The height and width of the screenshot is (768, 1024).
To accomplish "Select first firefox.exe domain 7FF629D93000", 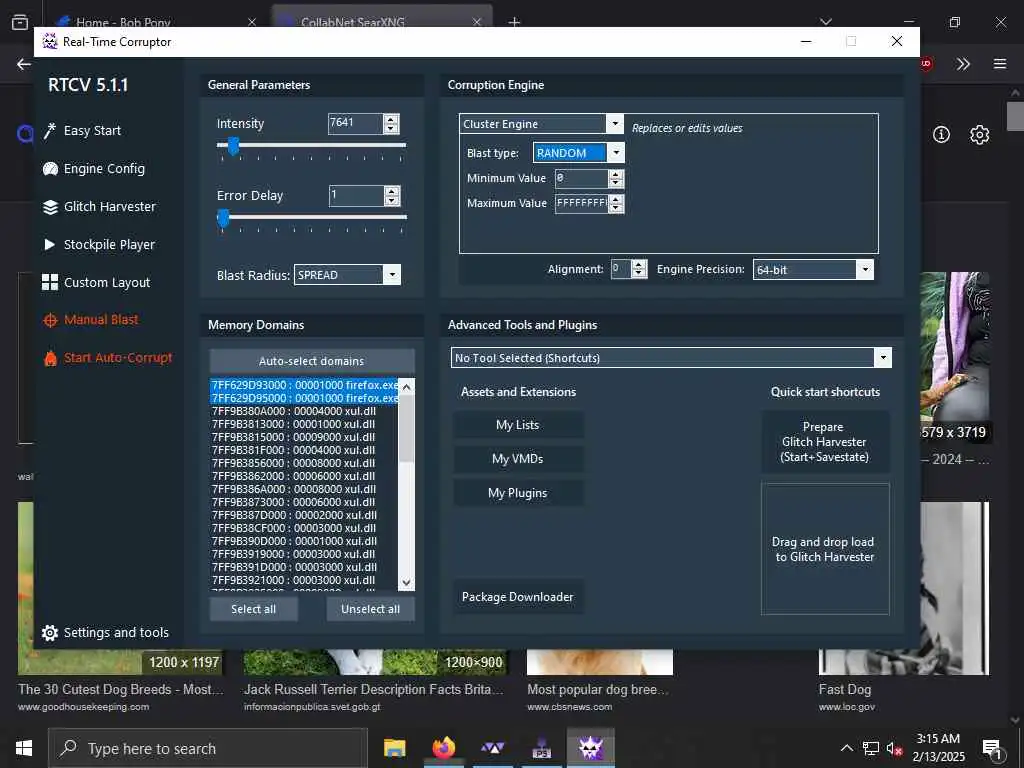I will [x=304, y=385].
